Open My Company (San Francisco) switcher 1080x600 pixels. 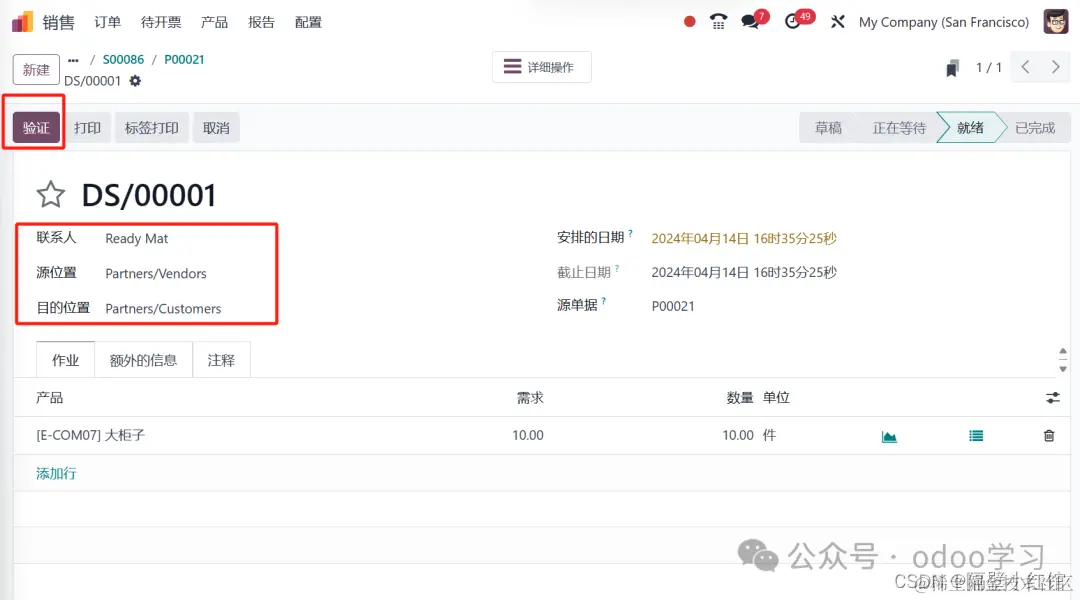[x=943, y=21]
